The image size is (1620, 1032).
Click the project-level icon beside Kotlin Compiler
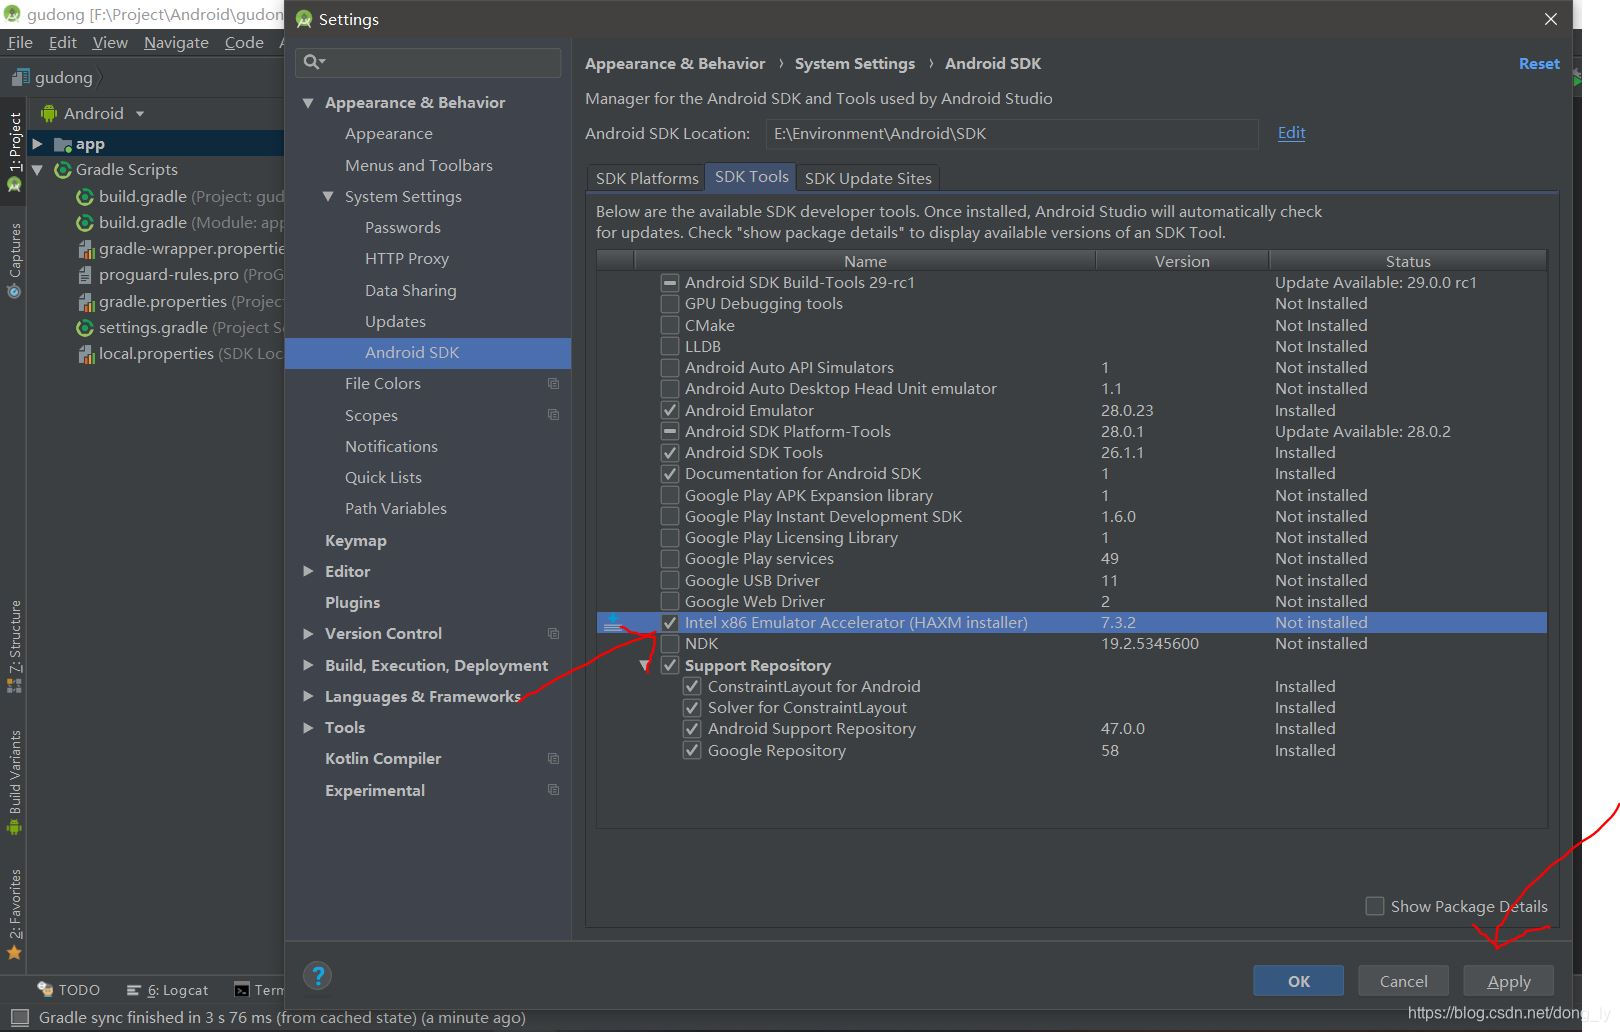[553, 759]
